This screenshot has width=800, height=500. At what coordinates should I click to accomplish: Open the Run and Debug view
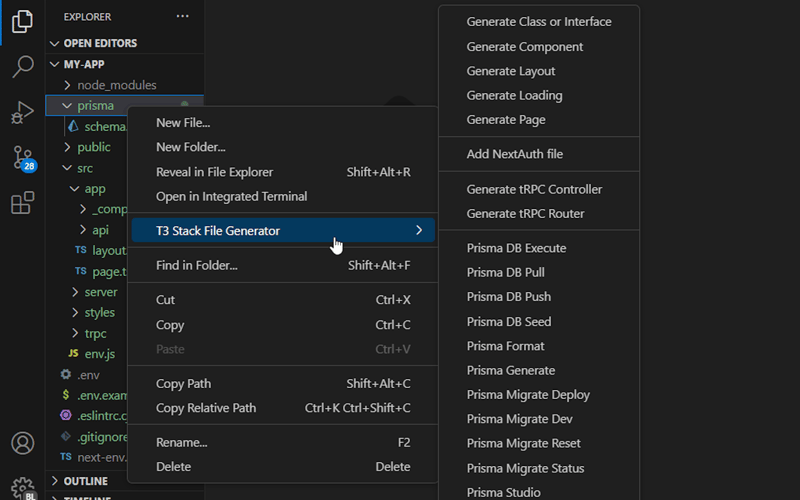pos(22,112)
